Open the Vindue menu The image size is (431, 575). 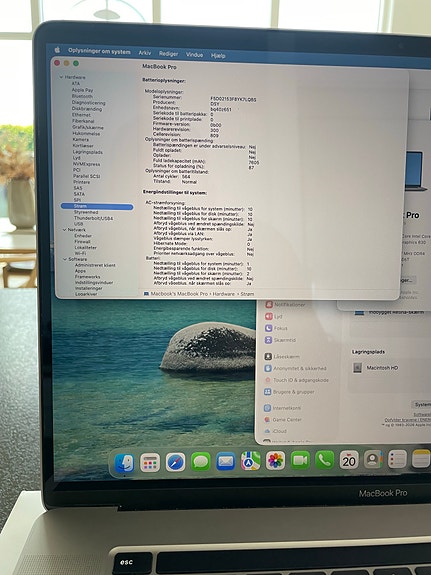(x=194, y=55)
